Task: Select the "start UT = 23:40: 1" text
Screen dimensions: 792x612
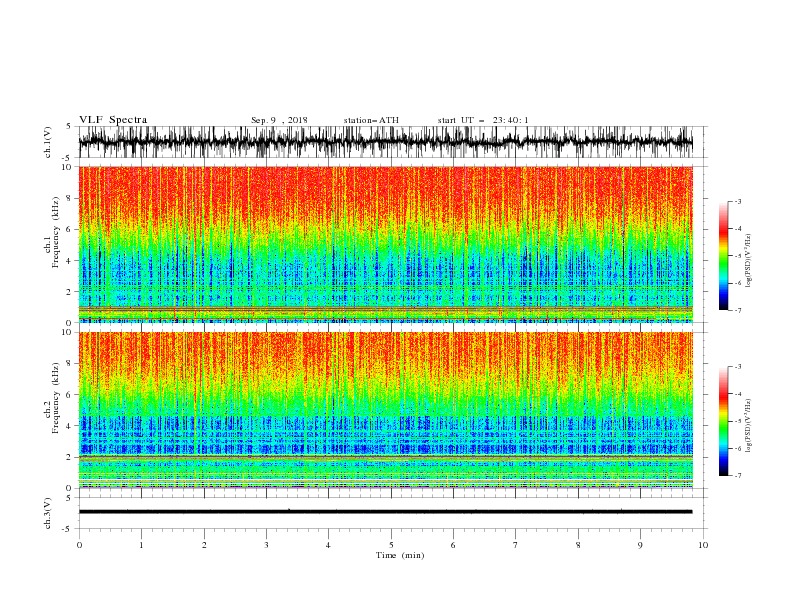Action: pos(483,120)
